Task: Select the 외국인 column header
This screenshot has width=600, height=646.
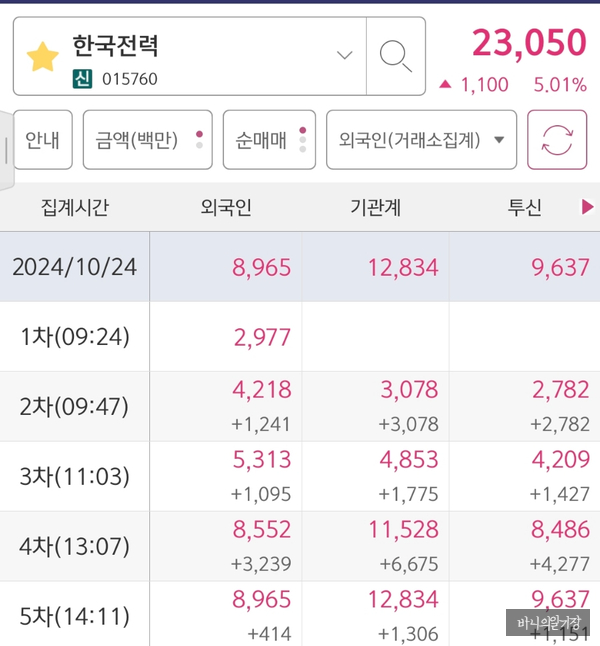Action: pyautogui.click(x=226, y=207)
